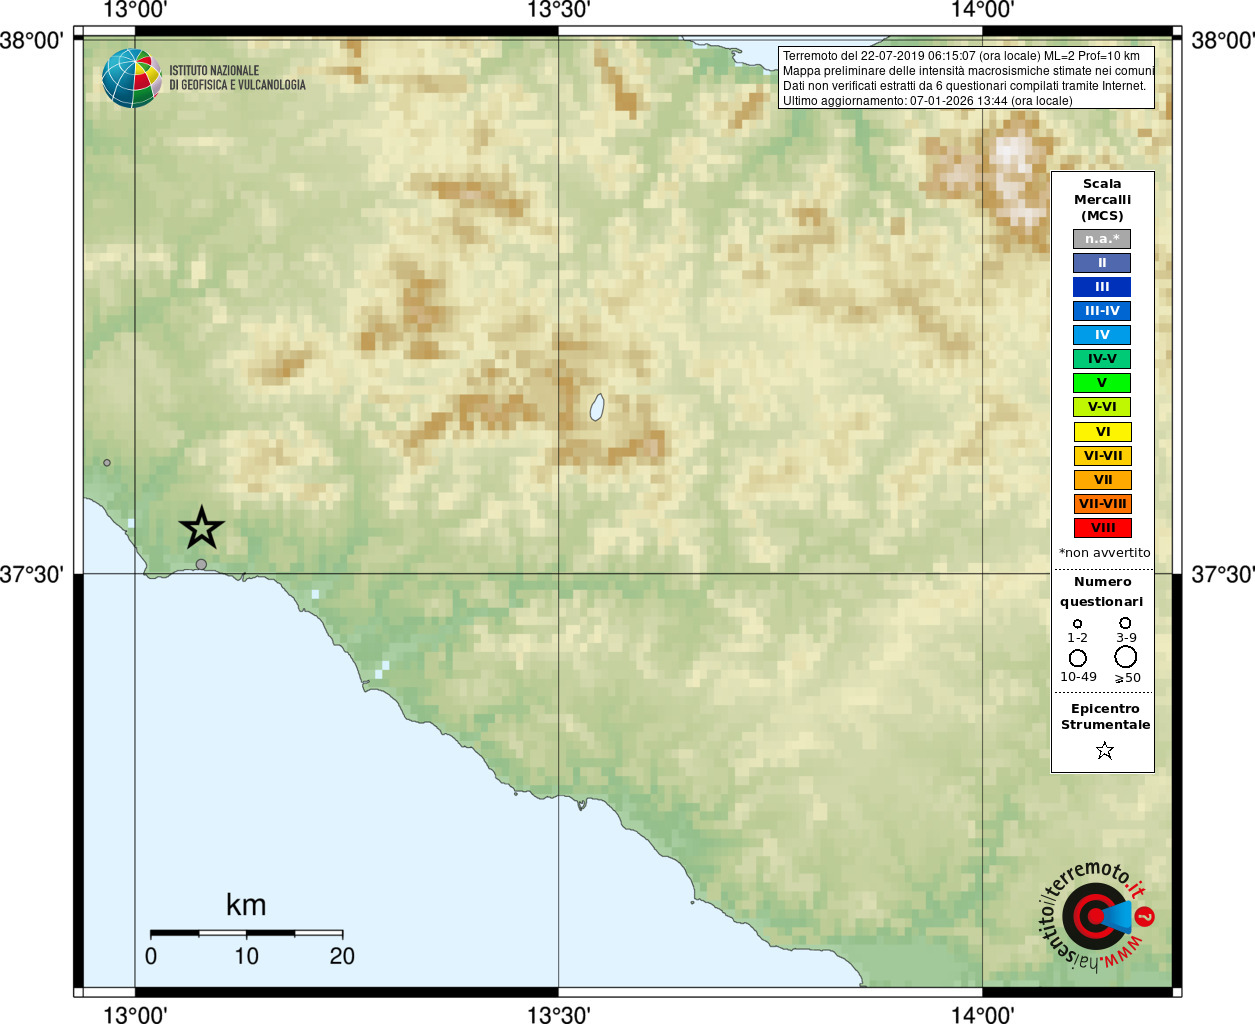Select the red VIII intensity swatch
Viewport: 1255px width, 1024px height.
pos(1102,528)
